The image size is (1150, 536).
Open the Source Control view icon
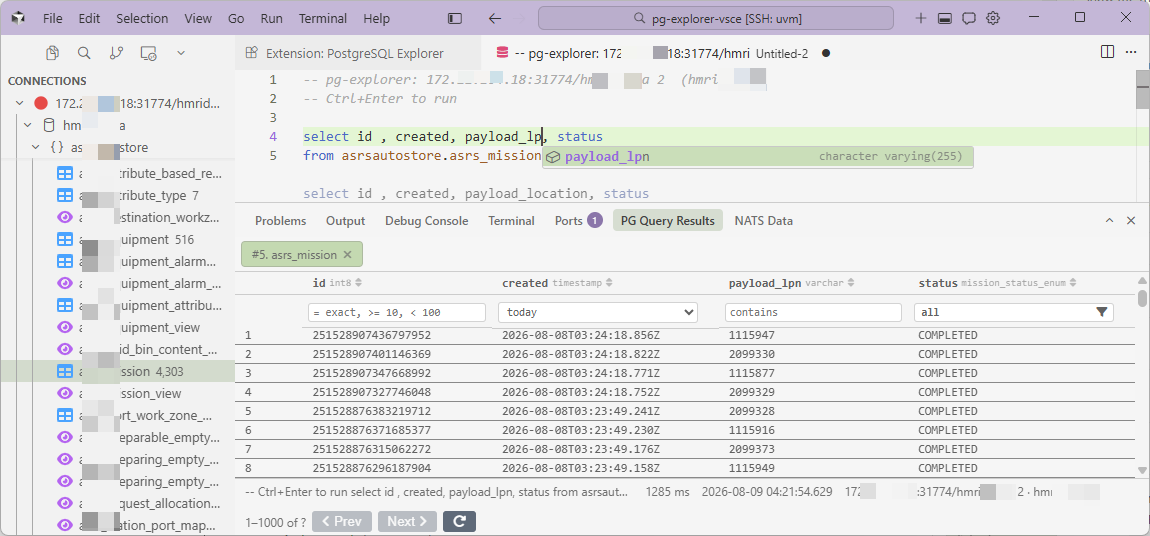(116, 53)
